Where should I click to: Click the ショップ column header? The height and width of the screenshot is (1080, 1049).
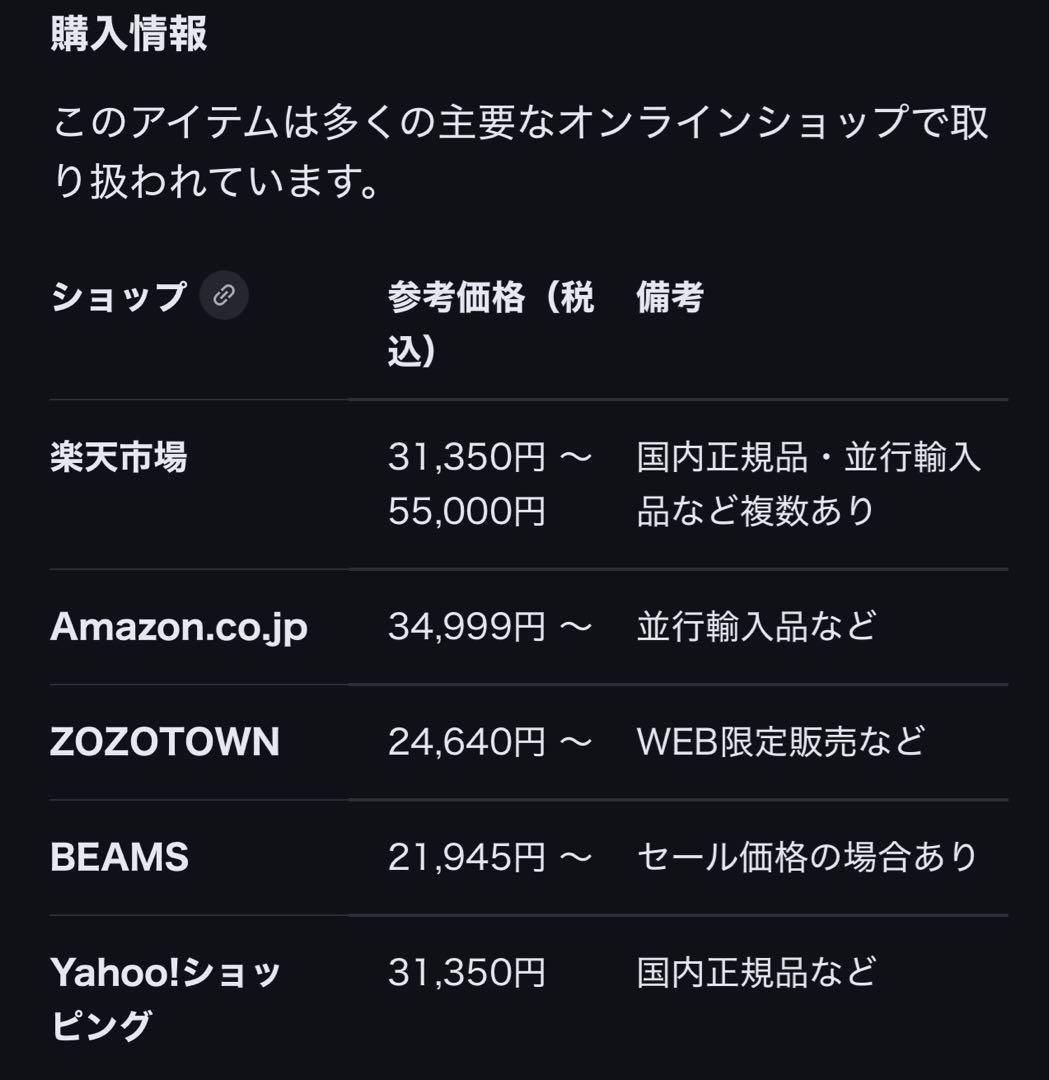[x=118, y=296]
